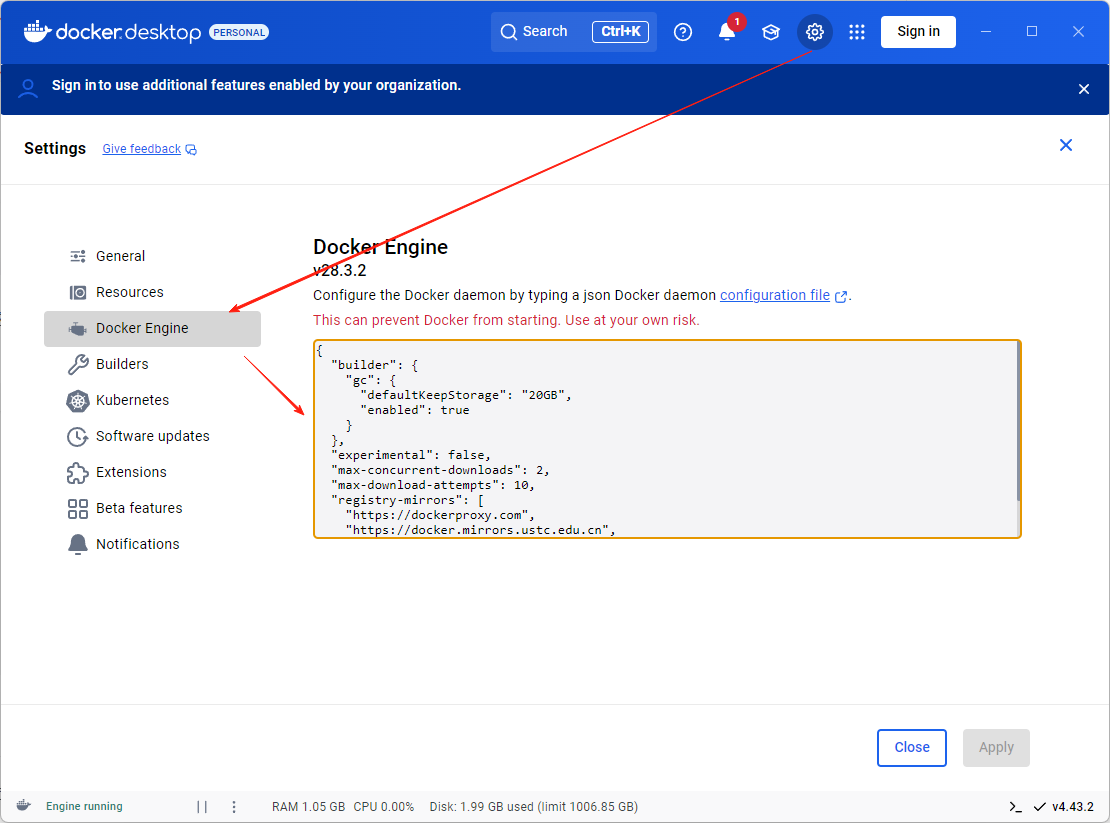Click the Engine running status text
The height and width of the screenshot is (823, 1110).
(84, 806)
